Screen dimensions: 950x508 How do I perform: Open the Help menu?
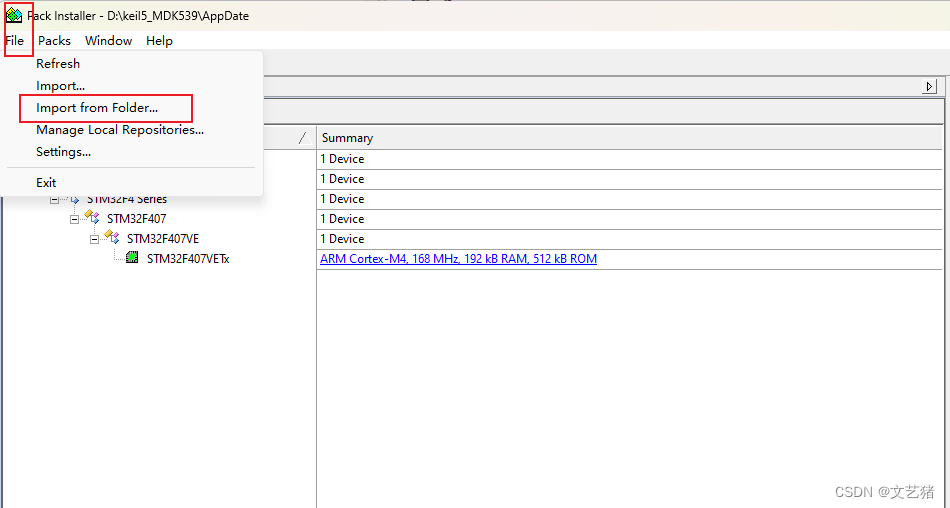(x=159, y=41)
